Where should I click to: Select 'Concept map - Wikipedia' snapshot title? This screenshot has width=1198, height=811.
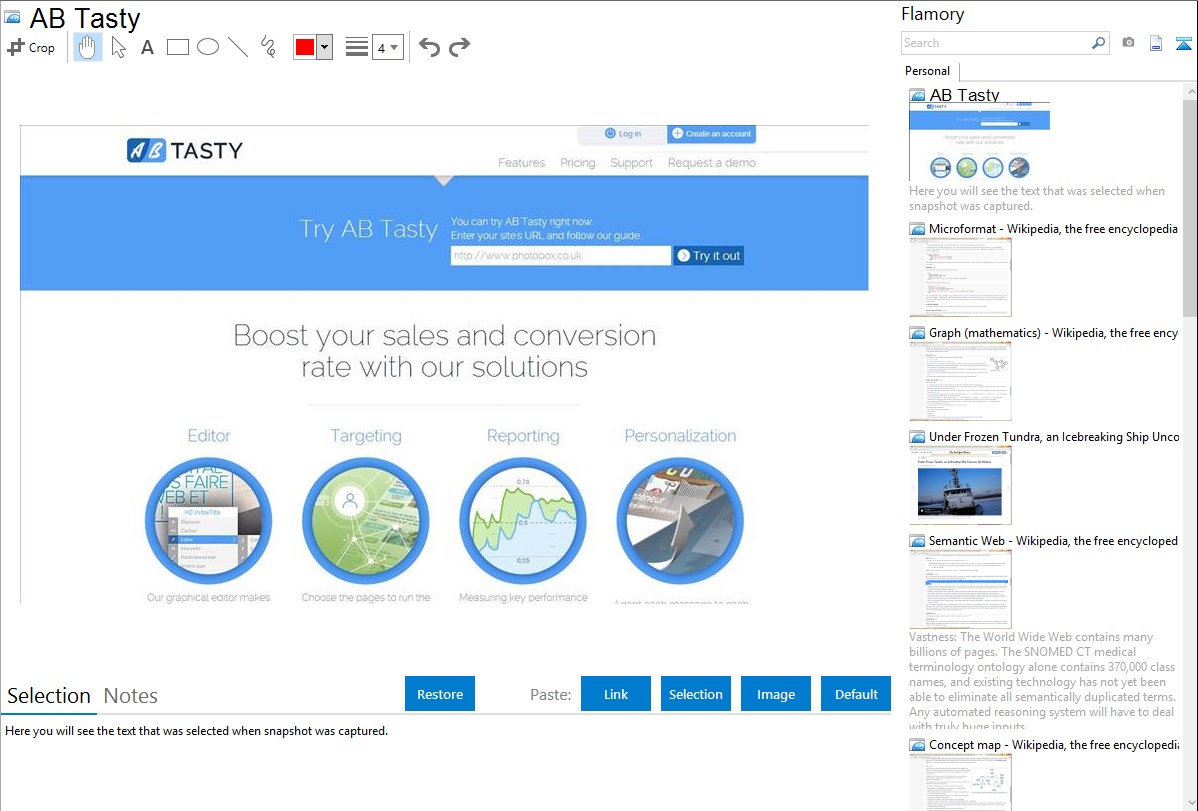pos(1053,744)
